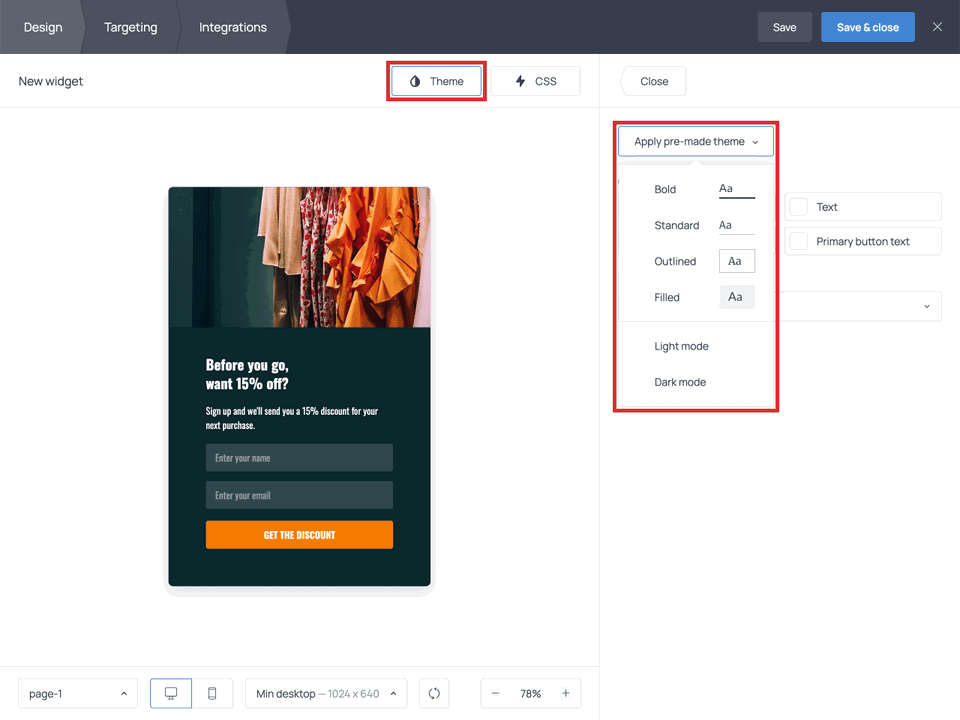Switch to the mobile preview icon
The width and height of the screenshot is (960, 720).
pyautogui.click(x=212, y=693)
